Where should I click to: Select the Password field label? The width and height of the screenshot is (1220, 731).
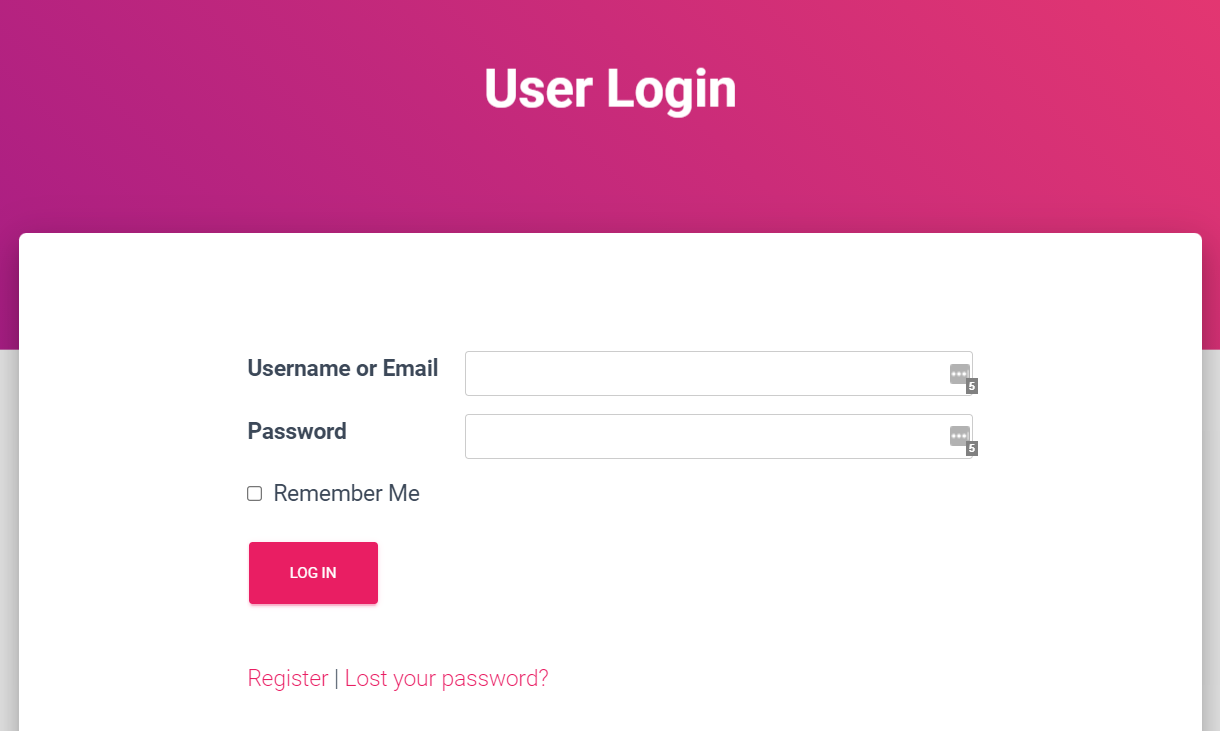point(297,432)
